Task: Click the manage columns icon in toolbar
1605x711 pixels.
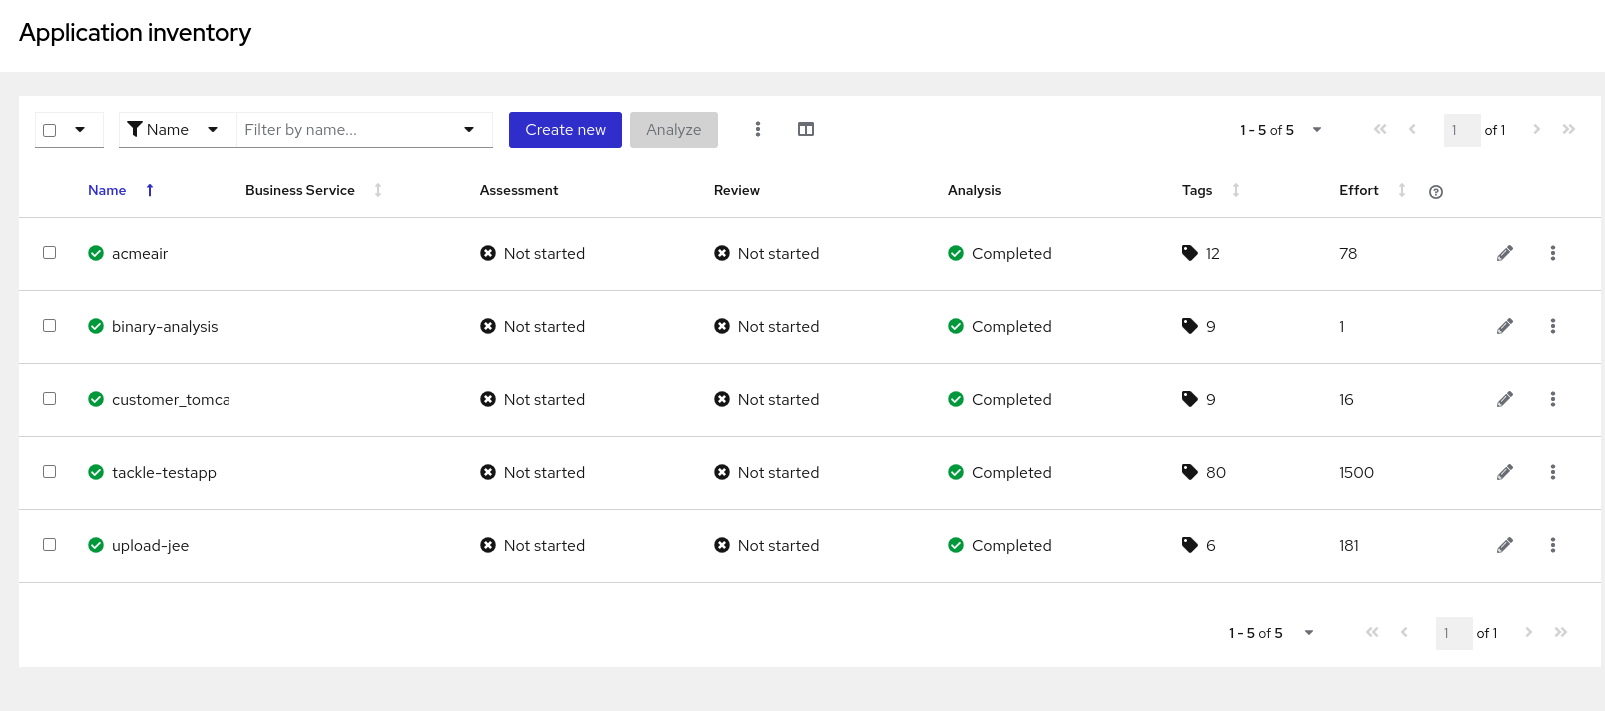Action: [805, 129]
